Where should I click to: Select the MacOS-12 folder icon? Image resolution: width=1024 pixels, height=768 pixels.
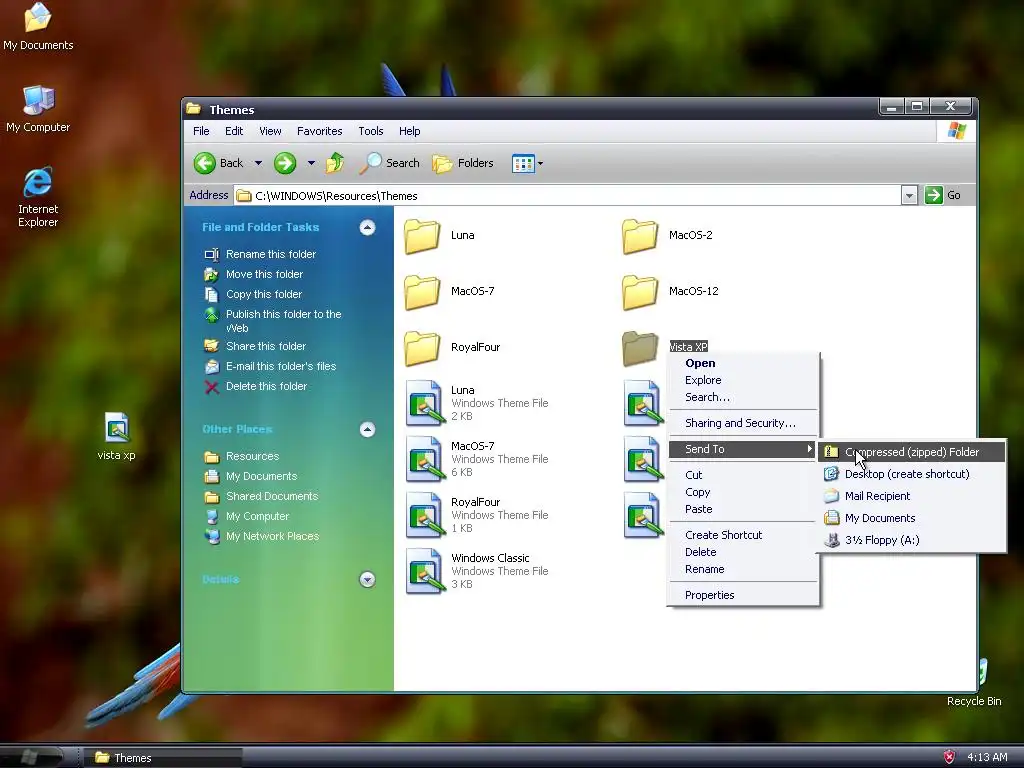coord(639,292)
